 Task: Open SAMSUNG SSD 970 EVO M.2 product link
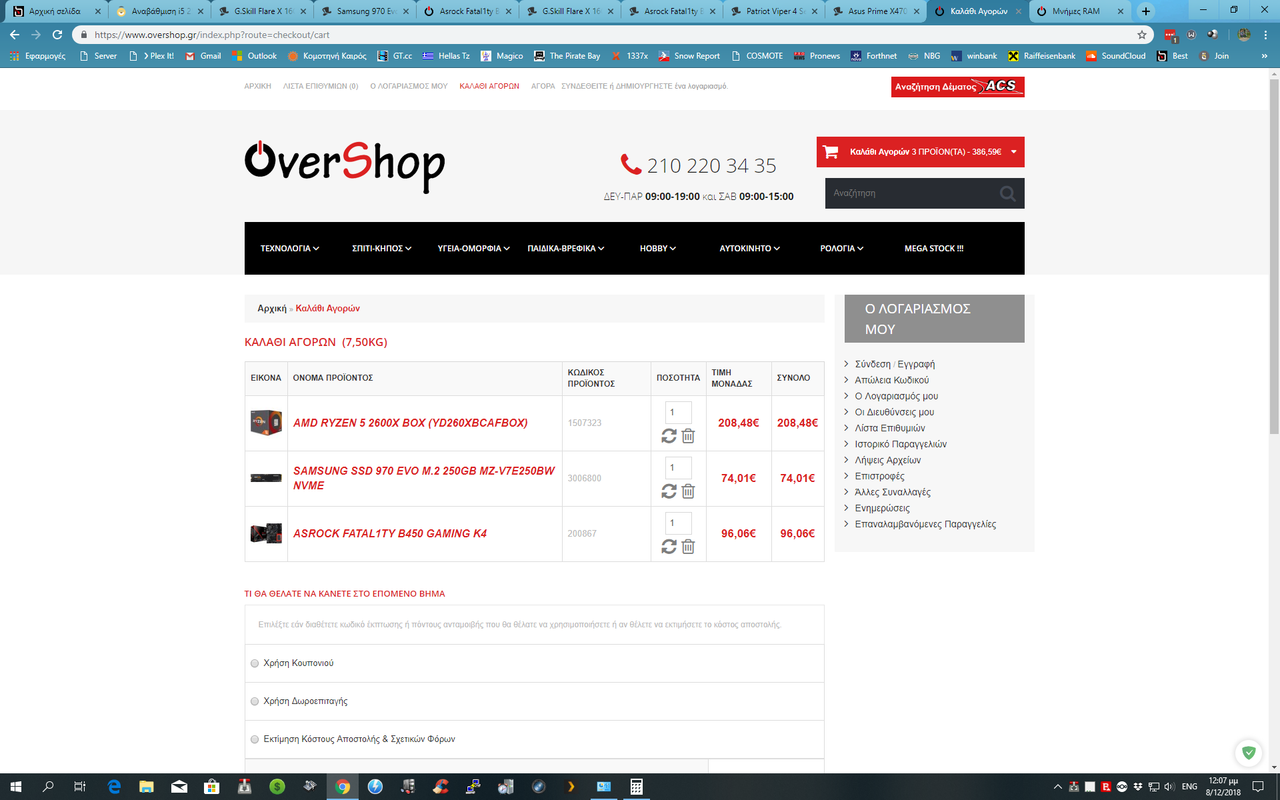pos(424,478)
